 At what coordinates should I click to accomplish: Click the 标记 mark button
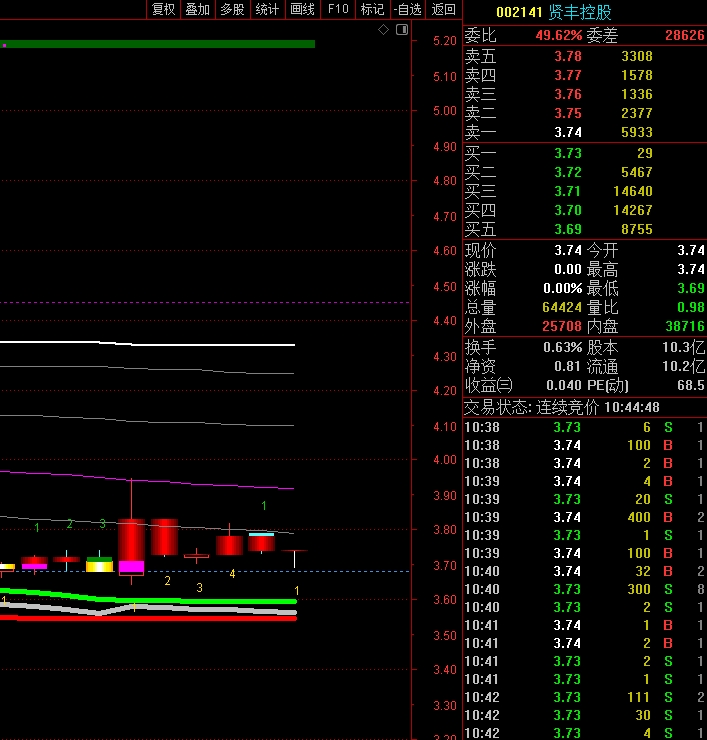(372, 9)
